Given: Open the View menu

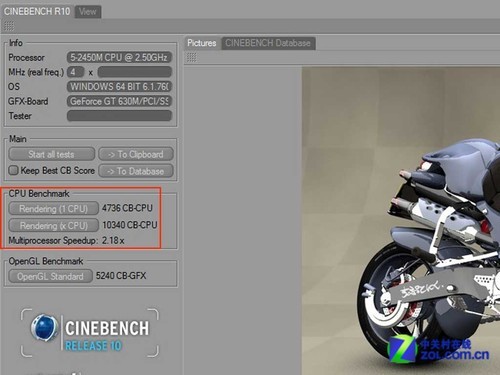Looking at the screenshot, I should [88, 12].
